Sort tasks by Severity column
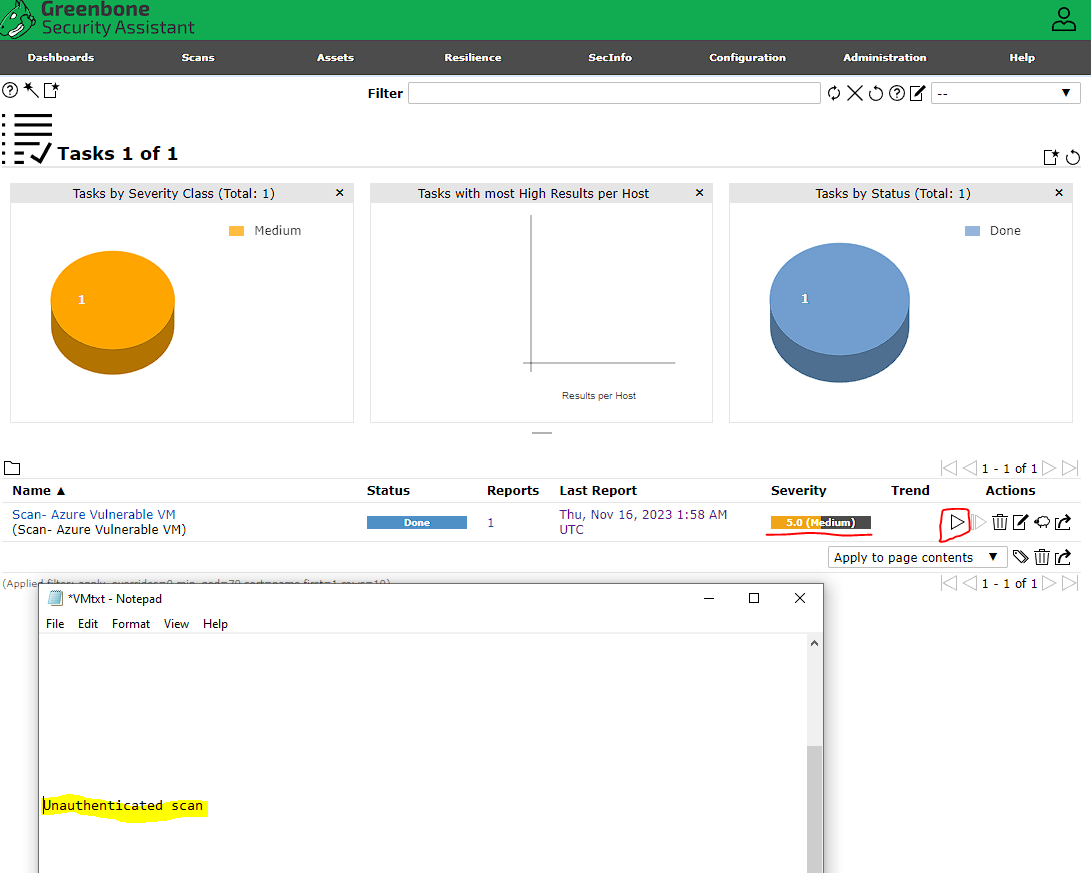Viewport: 1091px width, 873px height. click(798, 490)
